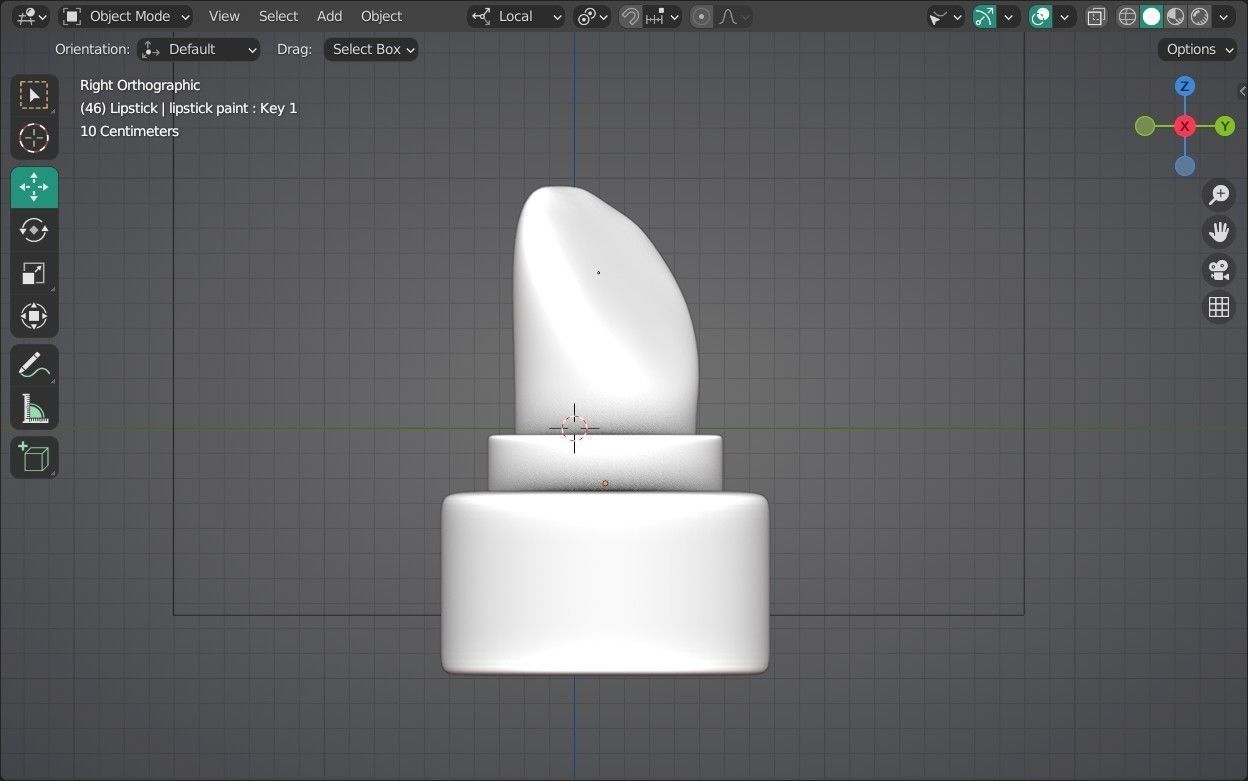
Task: Toggle snapping magnet icon
Action: point(630,16)
